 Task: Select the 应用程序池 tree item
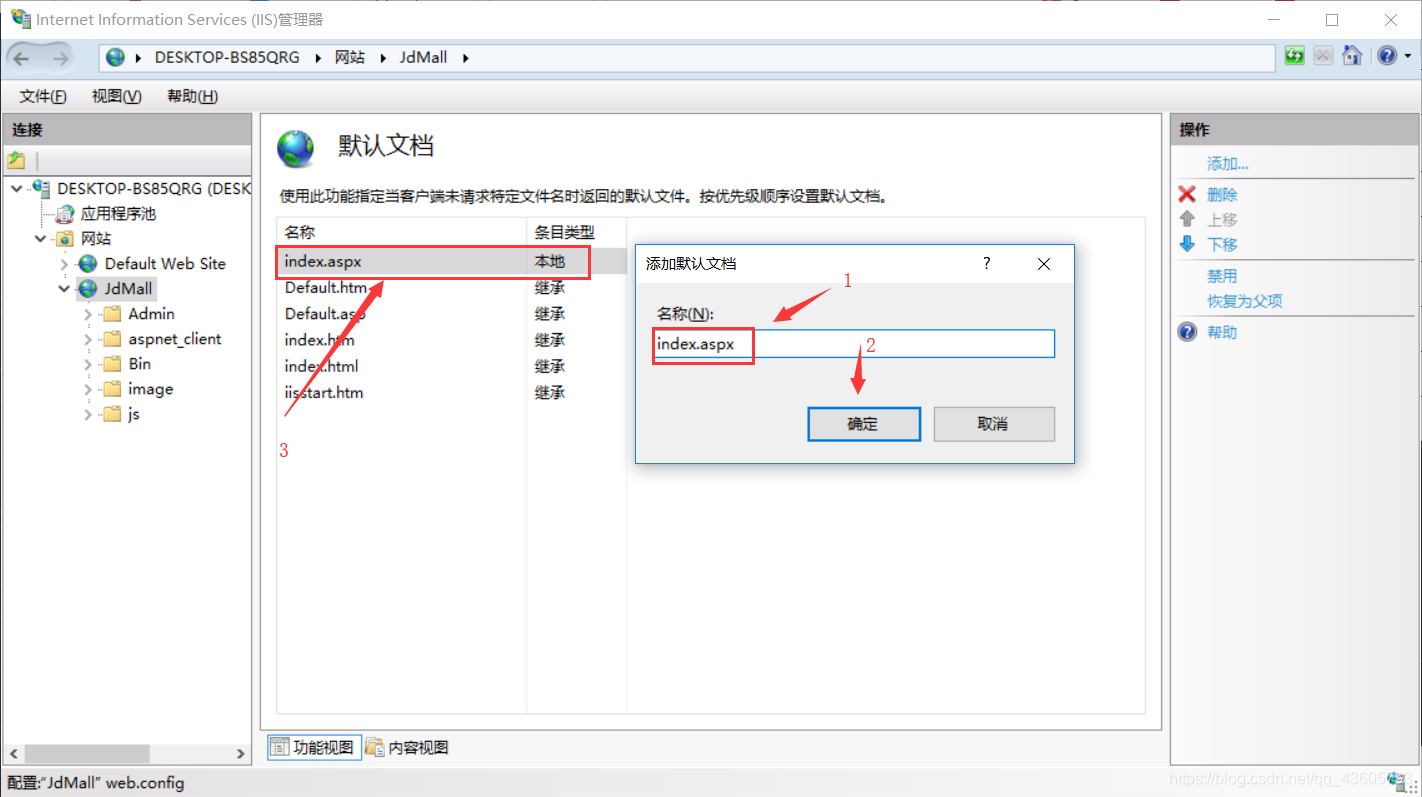(x=118, y=214)
